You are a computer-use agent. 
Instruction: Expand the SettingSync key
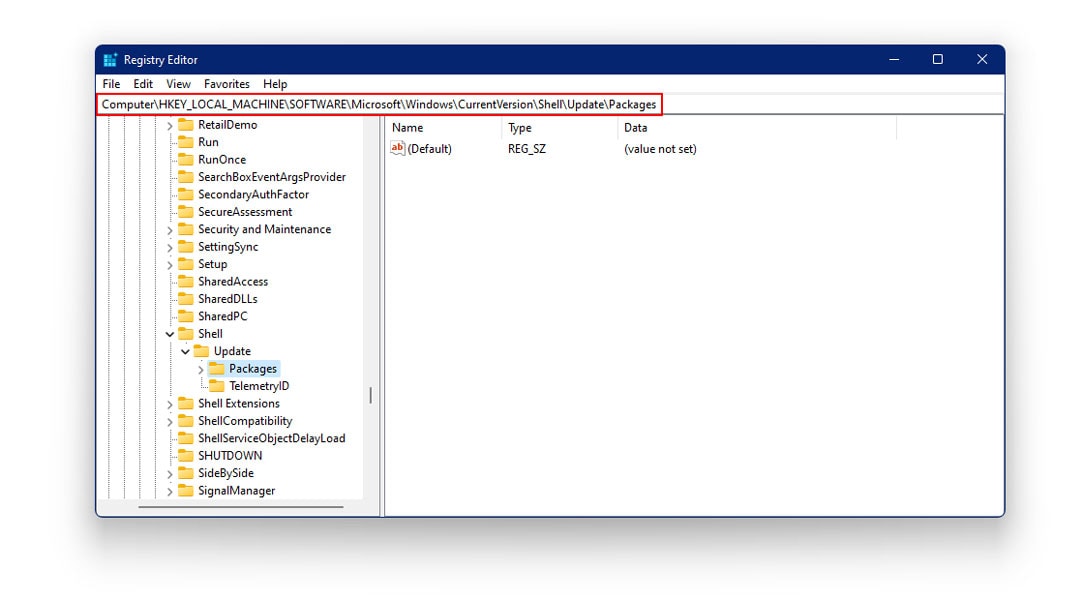coord(170,247)
